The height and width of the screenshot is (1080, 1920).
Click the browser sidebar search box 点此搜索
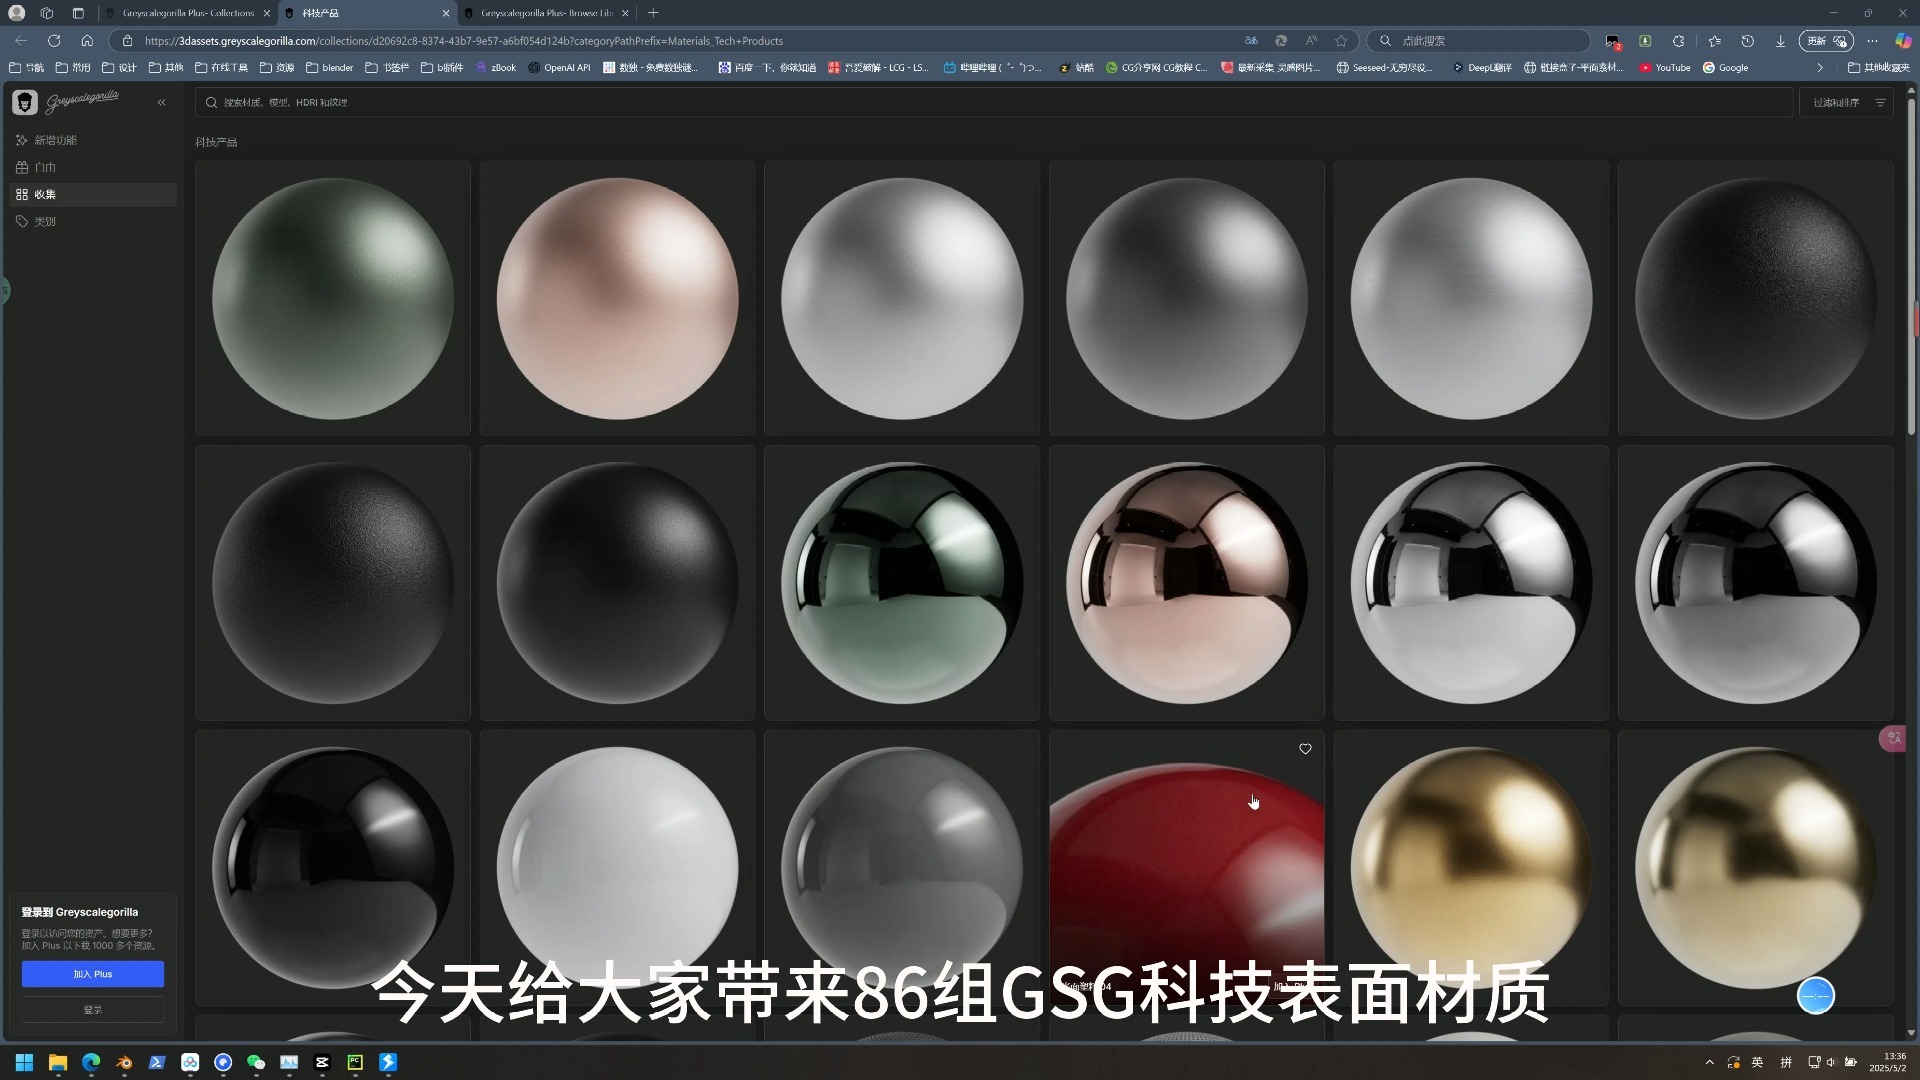(x=1478, y=41)
